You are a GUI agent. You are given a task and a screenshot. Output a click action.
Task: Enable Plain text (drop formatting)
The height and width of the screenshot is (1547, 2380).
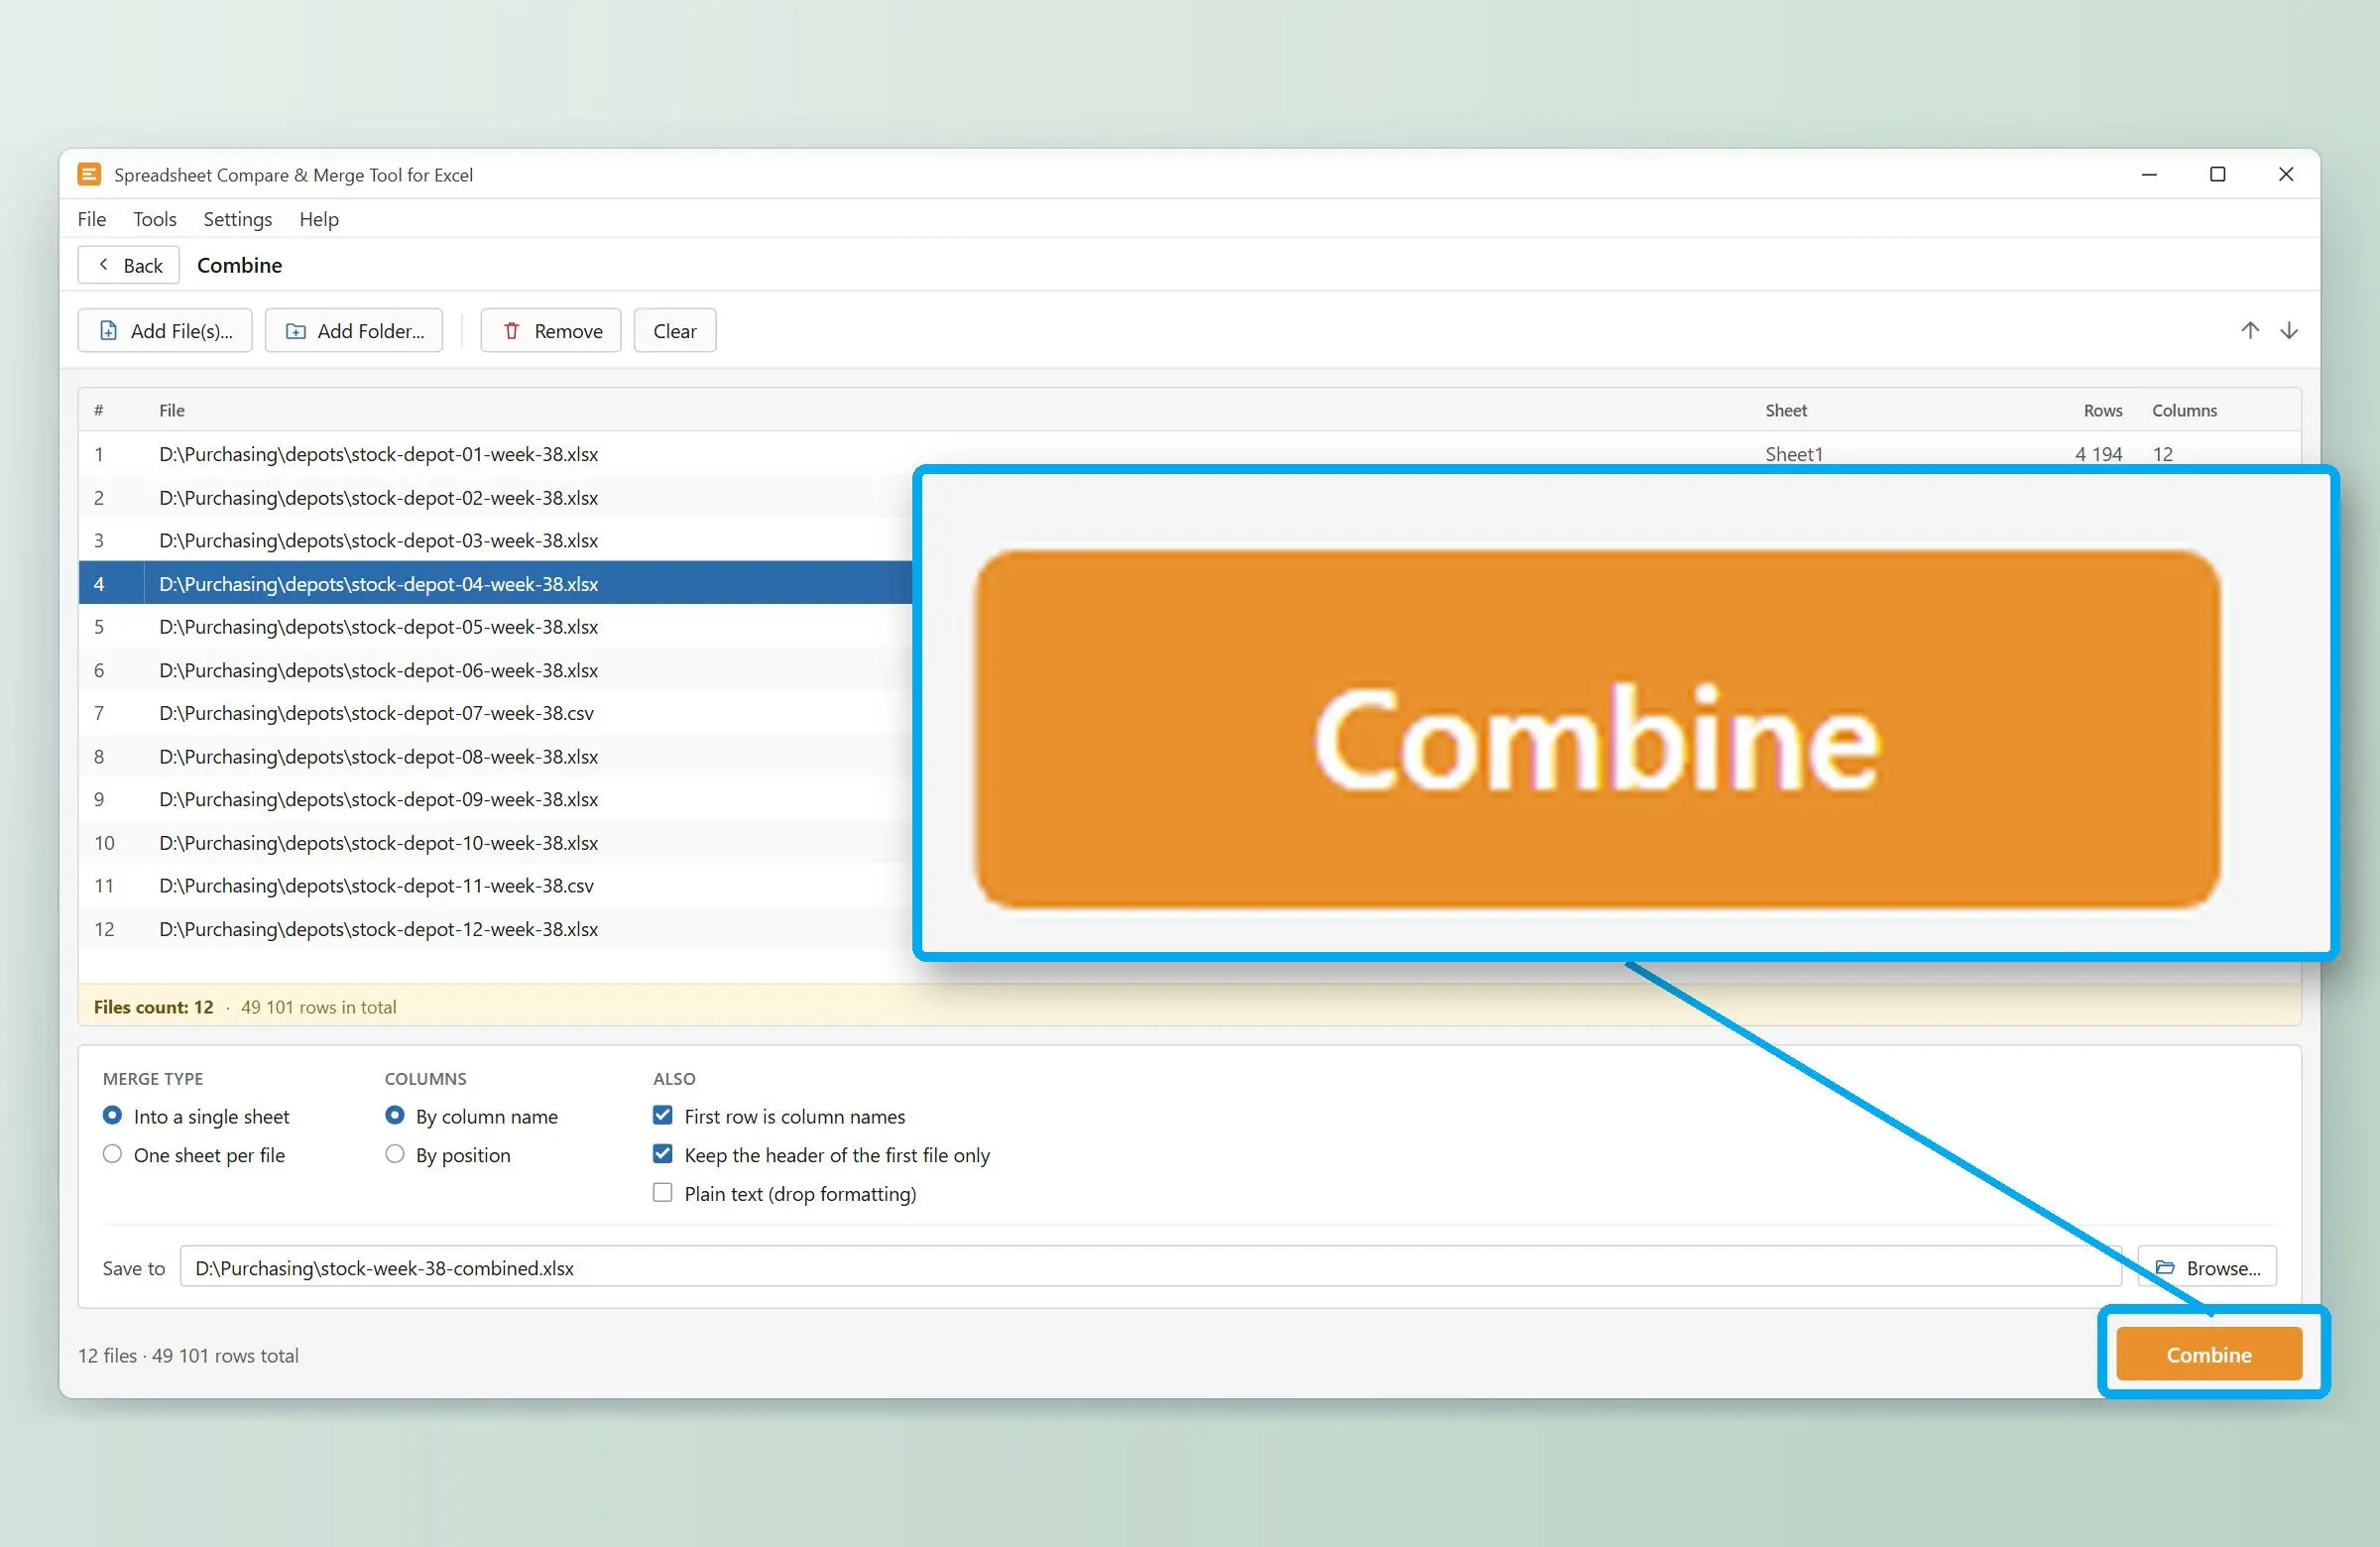[x=784, y=1193]
